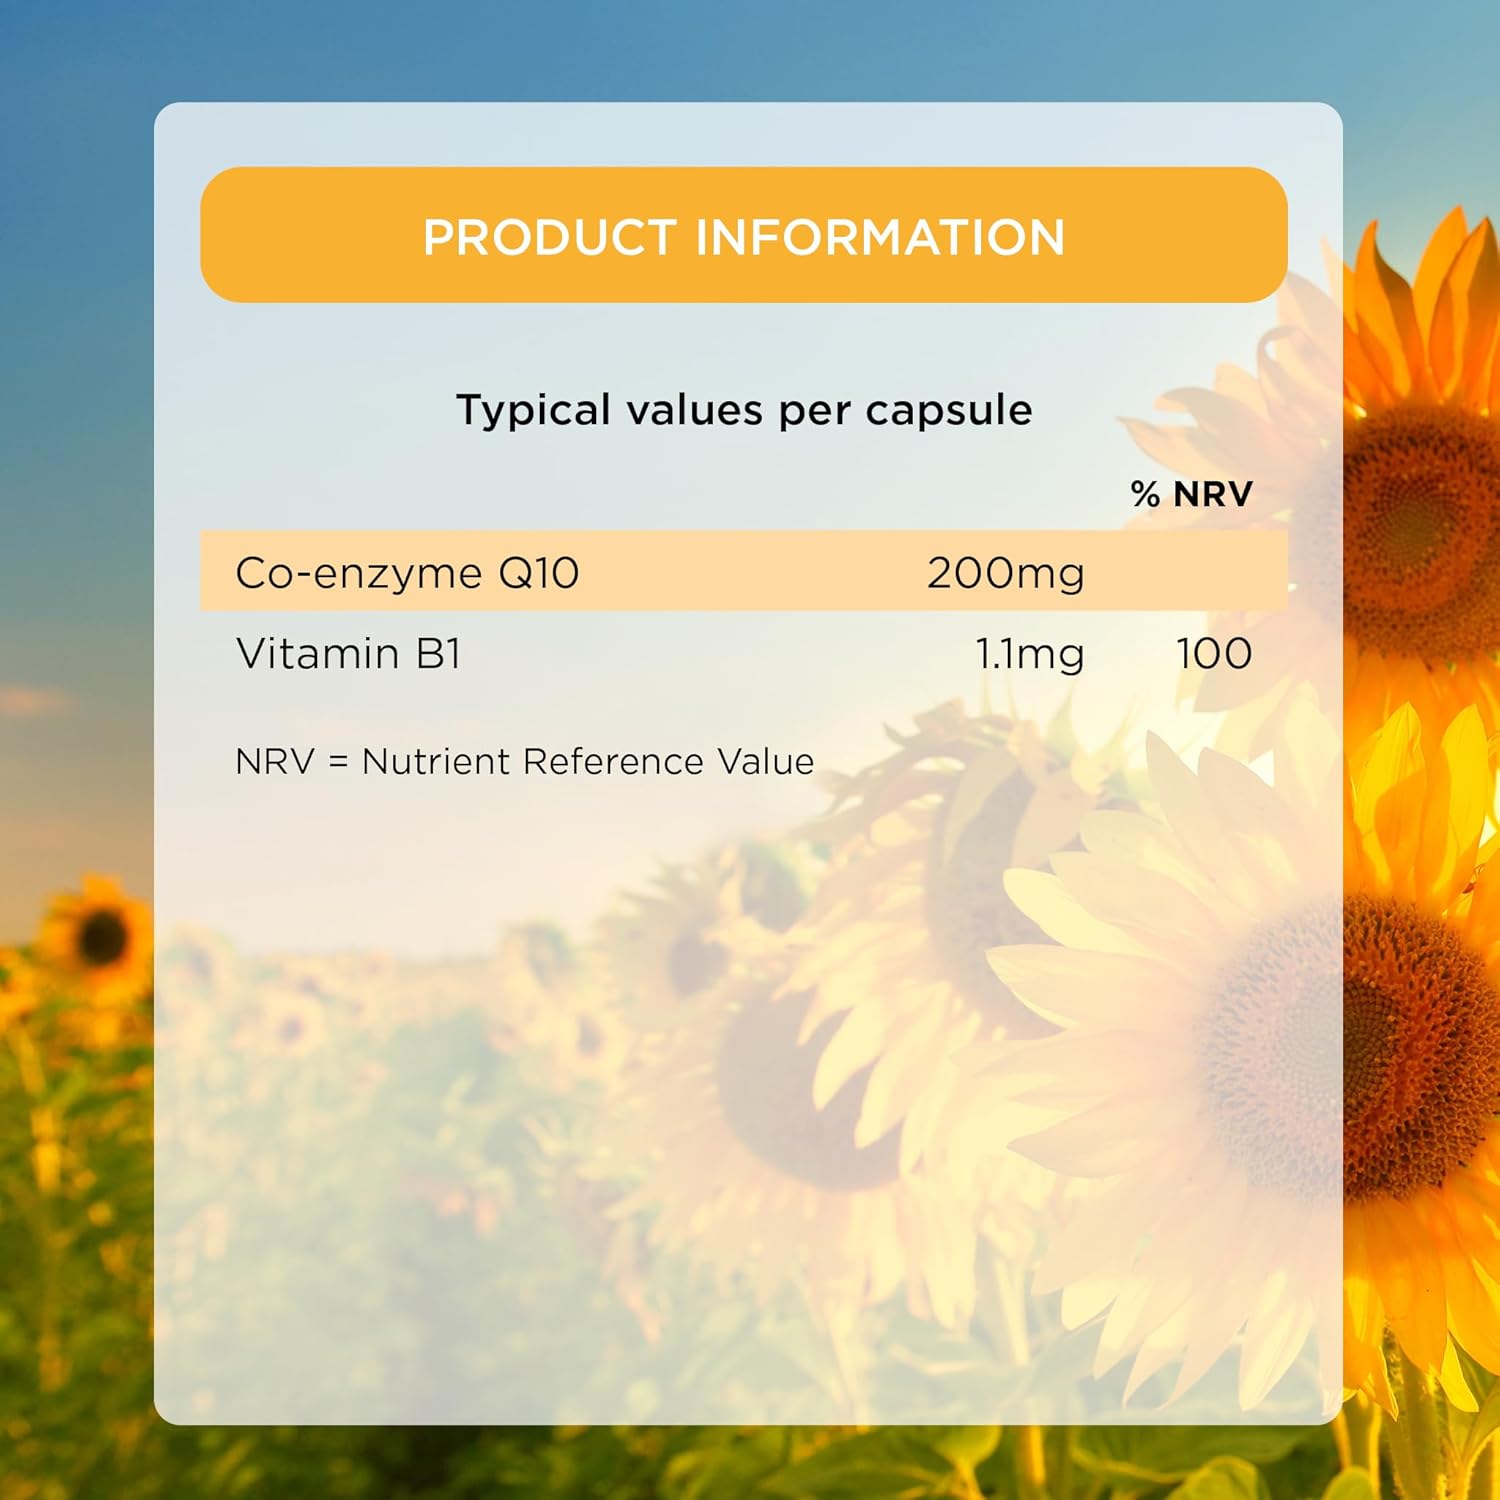Click the % NRV column header

[x=1191, y=494]
